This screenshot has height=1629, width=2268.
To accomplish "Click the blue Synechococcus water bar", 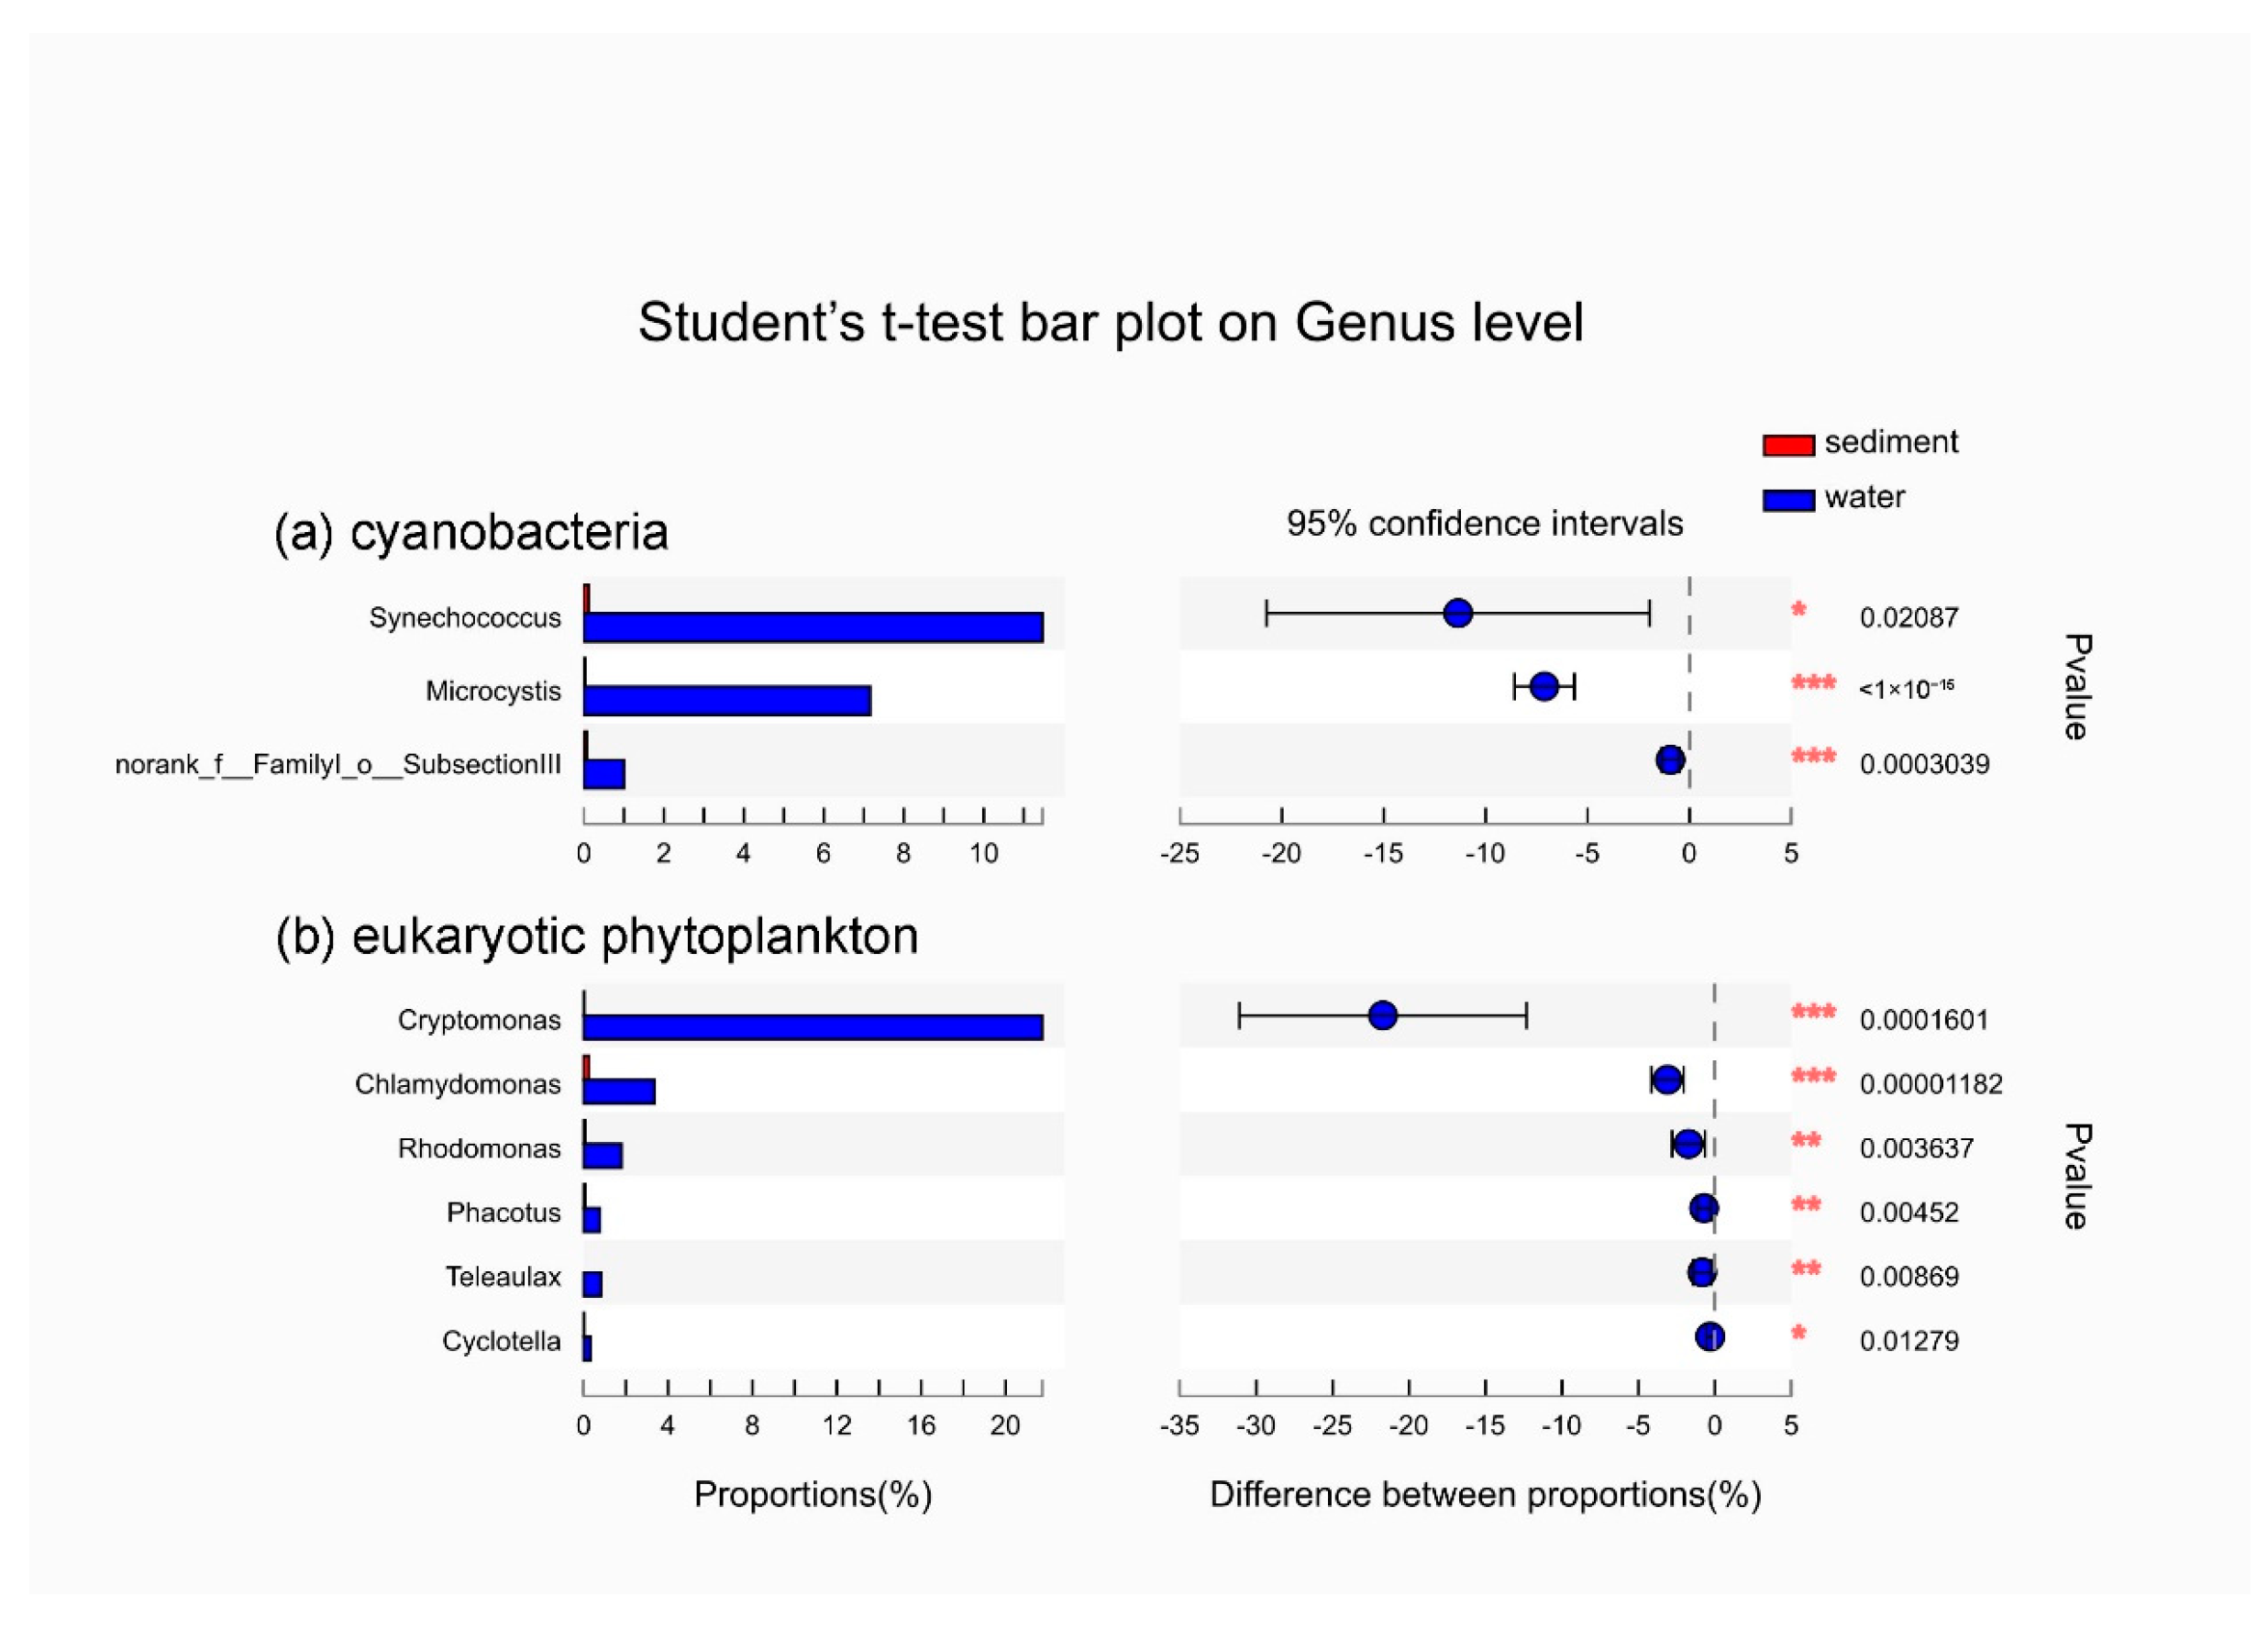I will (x=812, y=627).
